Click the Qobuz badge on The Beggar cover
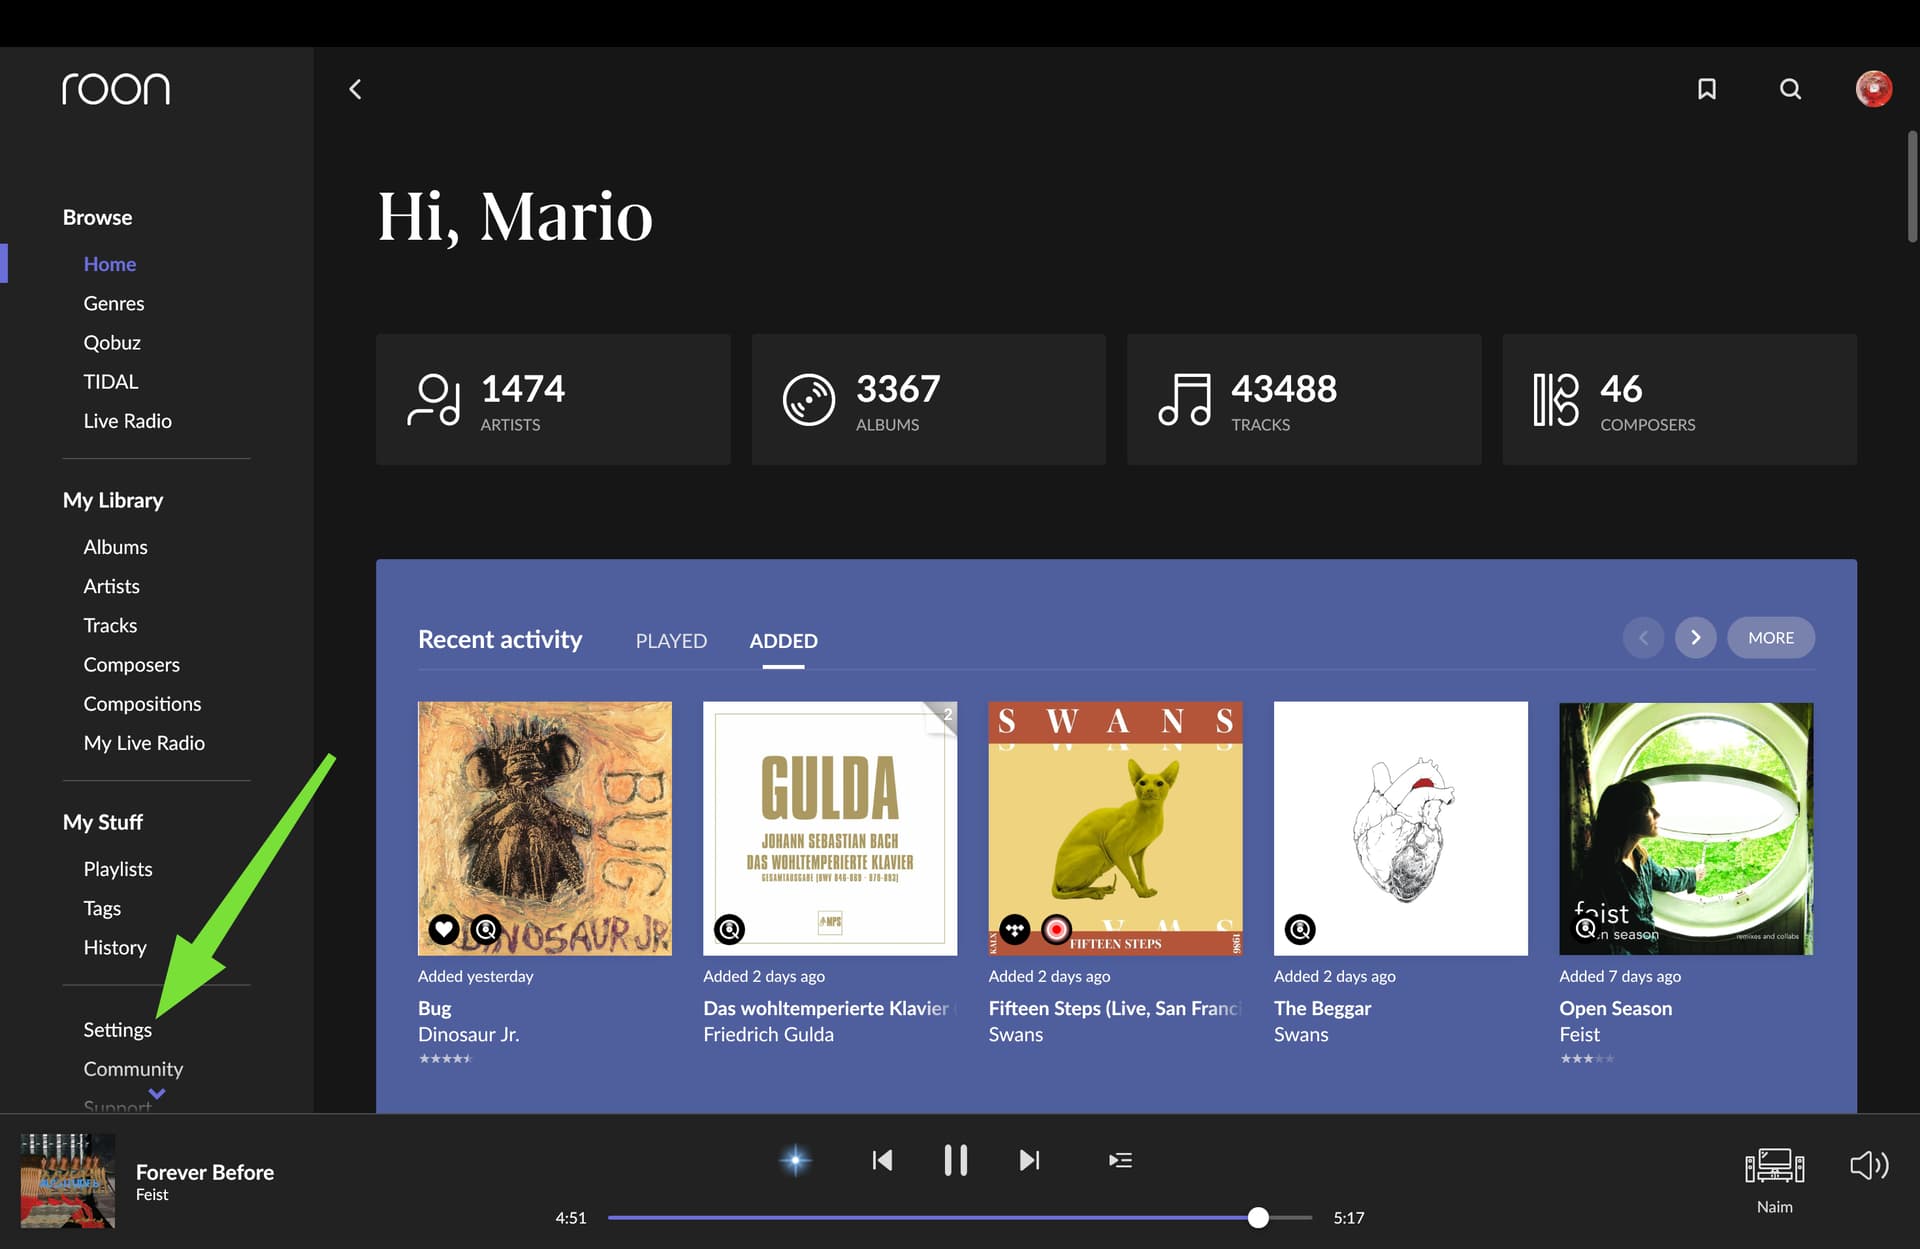The height and width of the screenshot is (1249, 1920). pyautogui.click(x=1300, y=929)
